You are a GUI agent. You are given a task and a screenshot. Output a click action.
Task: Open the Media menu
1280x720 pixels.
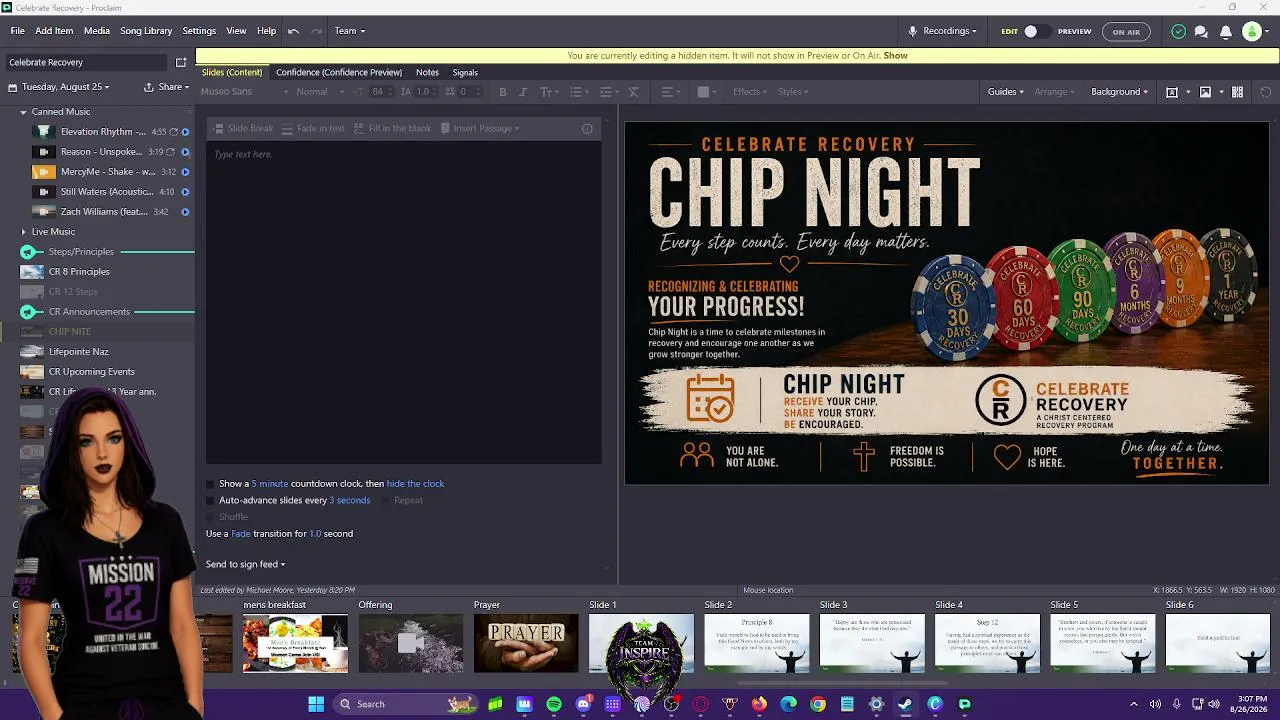click(97, 31)
